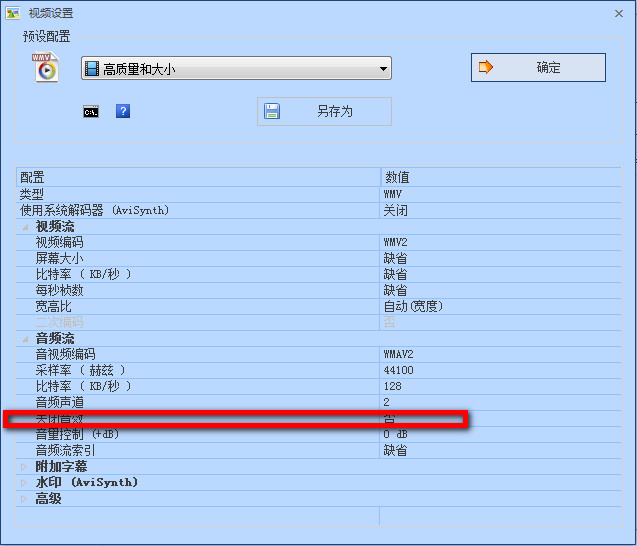
Task: Click the 另存为 save-as button
Action: (324, 111)
